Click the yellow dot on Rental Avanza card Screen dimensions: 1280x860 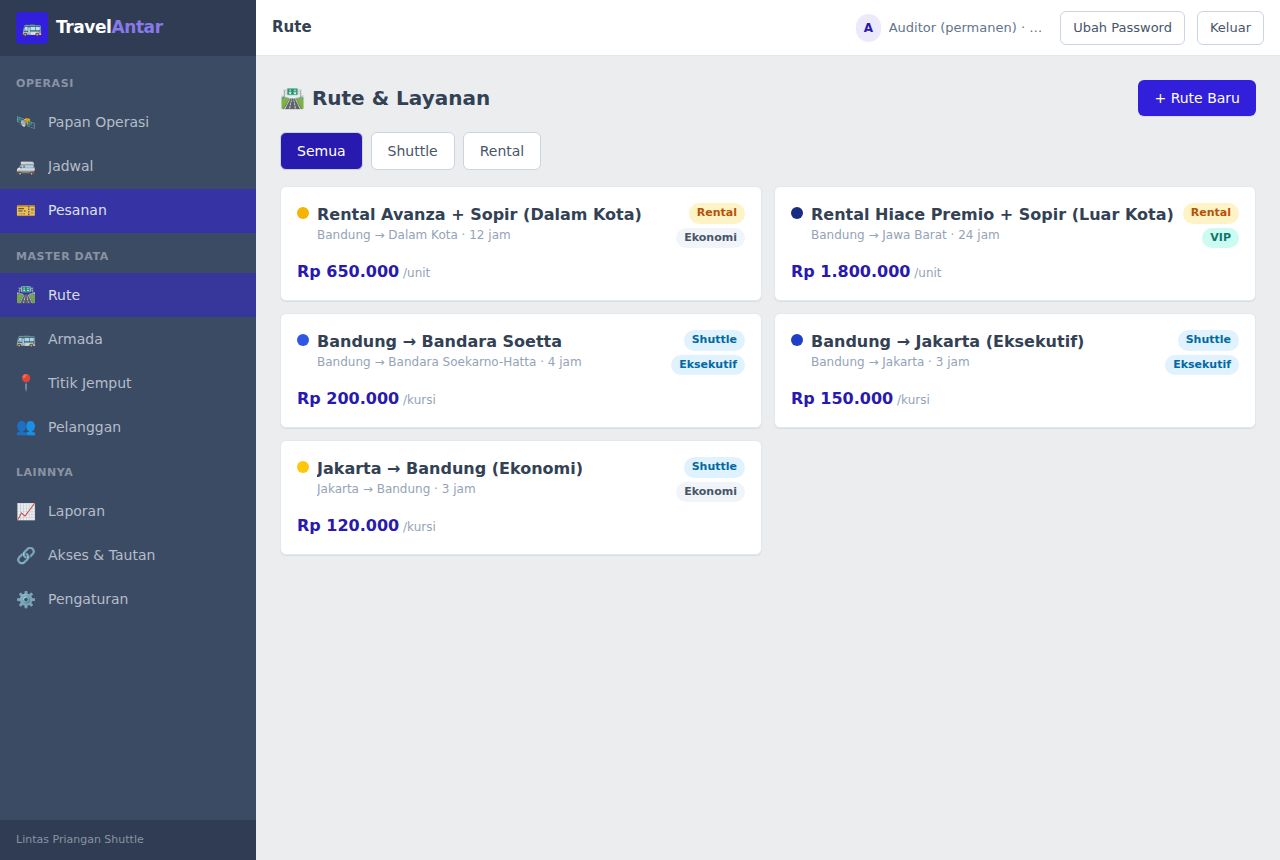click(x=303, y=213)
